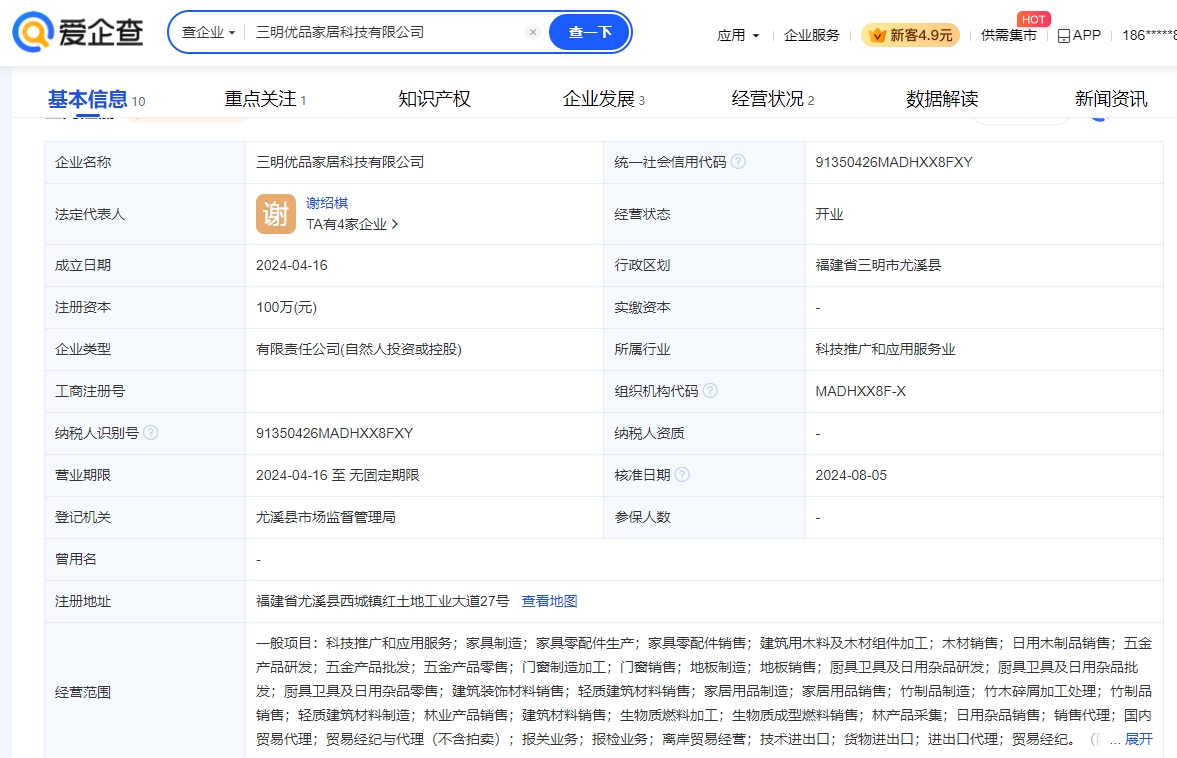The height and width of the screenshot is (758, 1177).
Task: Open the 数据解读 tab
Action: [942, 99]
